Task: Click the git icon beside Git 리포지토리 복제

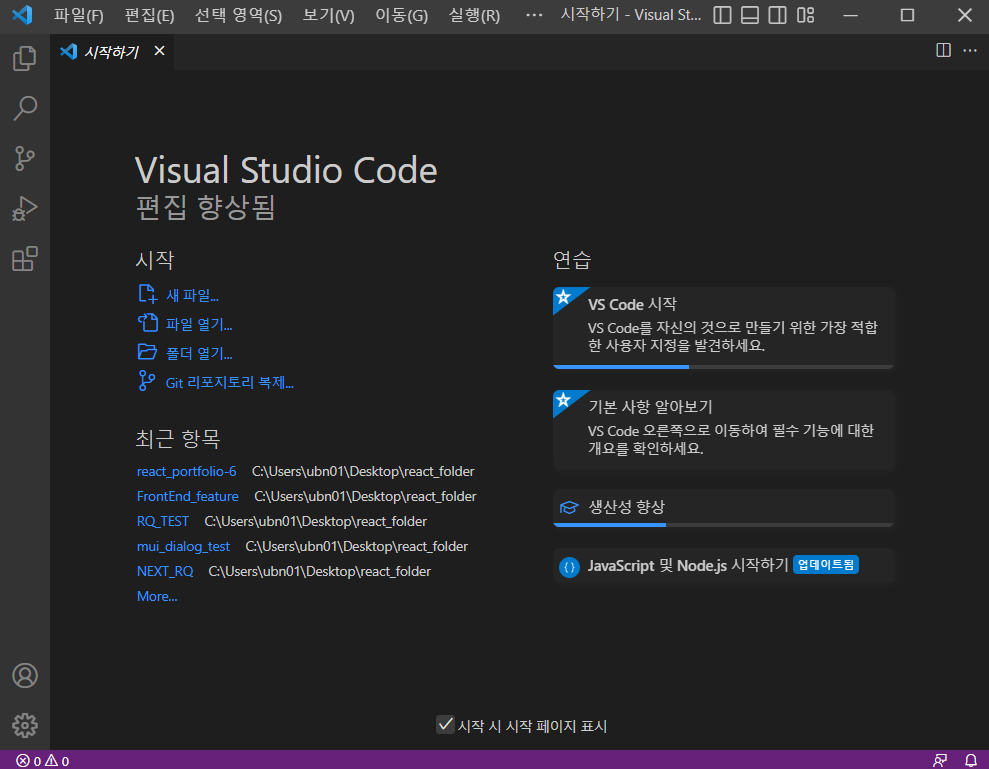Action: coord(146,381)
